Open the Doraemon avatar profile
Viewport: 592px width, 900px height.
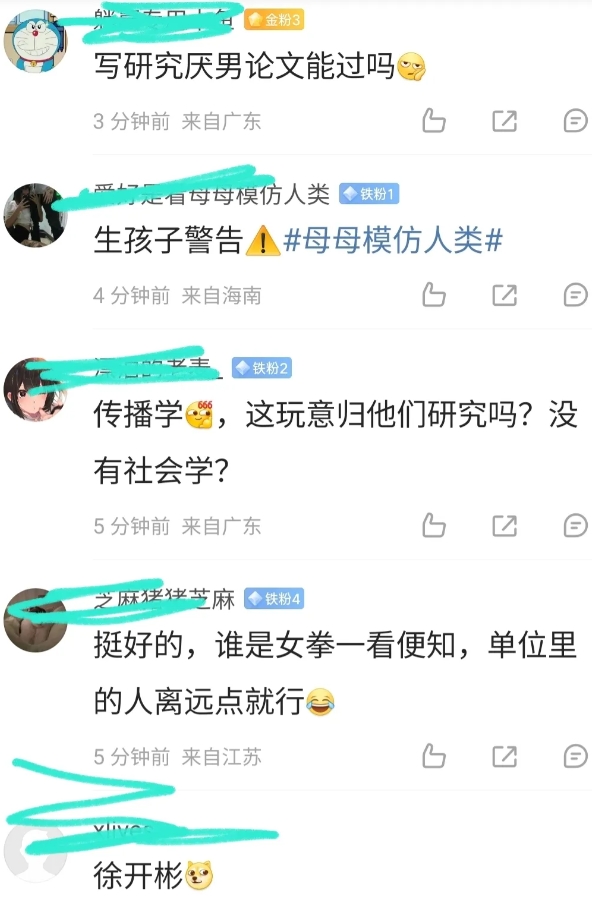[36, 41]
